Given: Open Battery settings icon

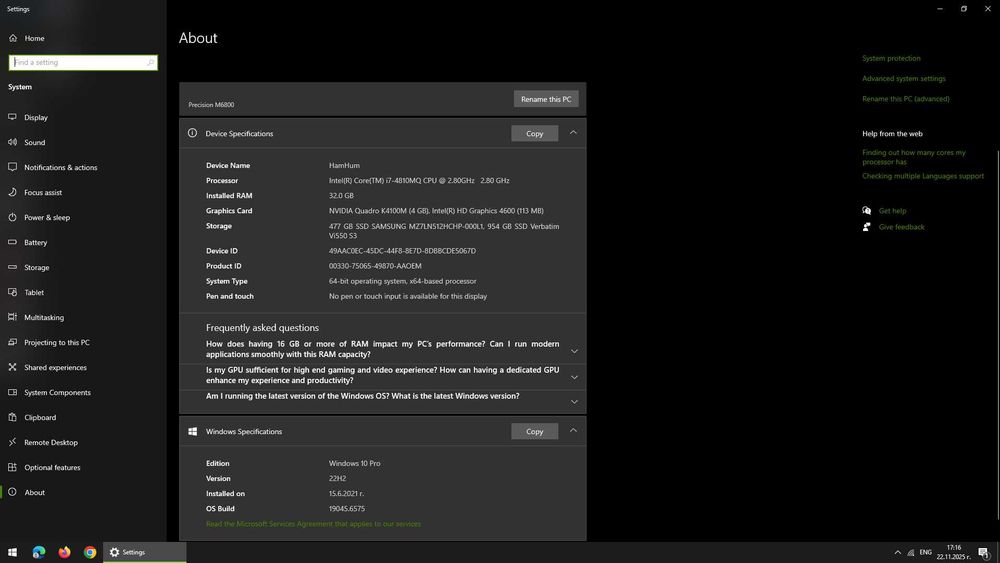Looking at the screenshot, I should click(x=12, y=242).
